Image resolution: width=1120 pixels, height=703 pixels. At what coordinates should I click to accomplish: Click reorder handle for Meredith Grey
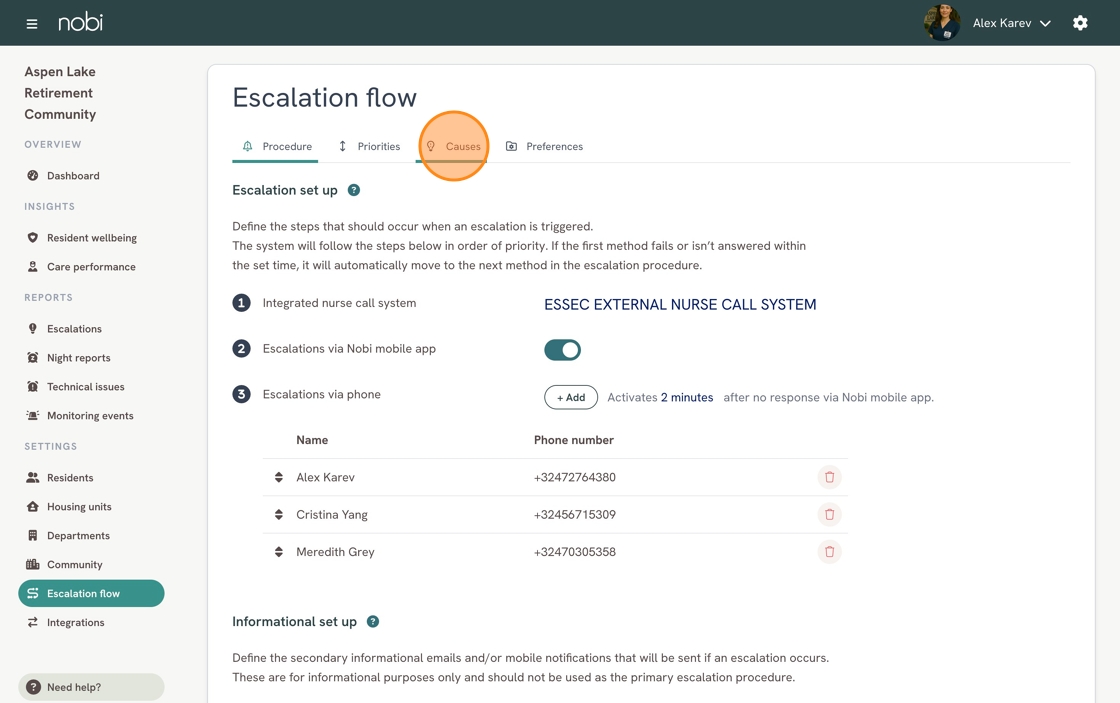[279, 552]
